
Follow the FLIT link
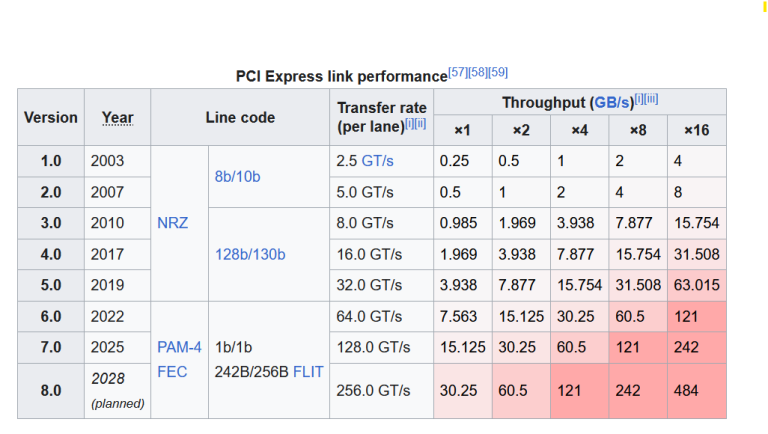click(x=308, y=372)
